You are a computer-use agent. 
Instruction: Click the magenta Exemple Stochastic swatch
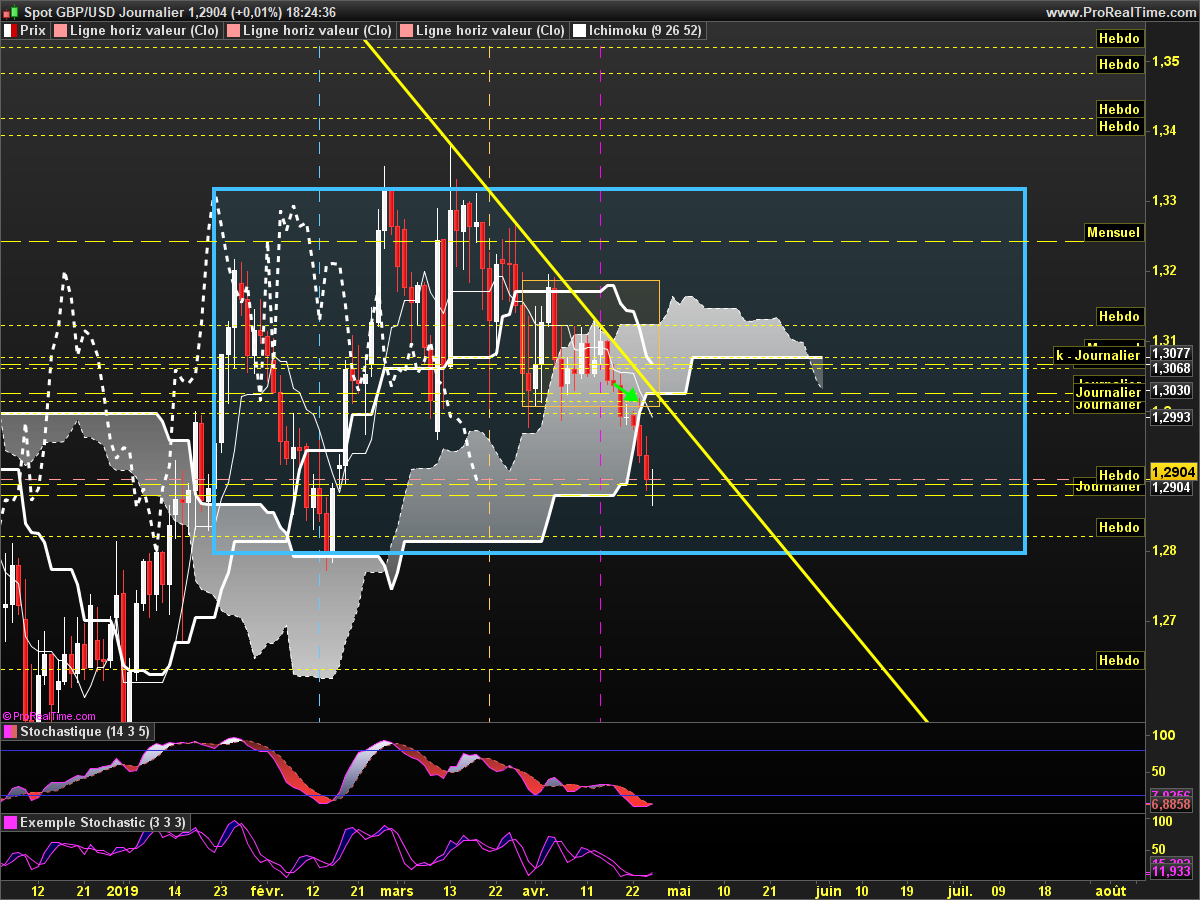tap(10, 823)
